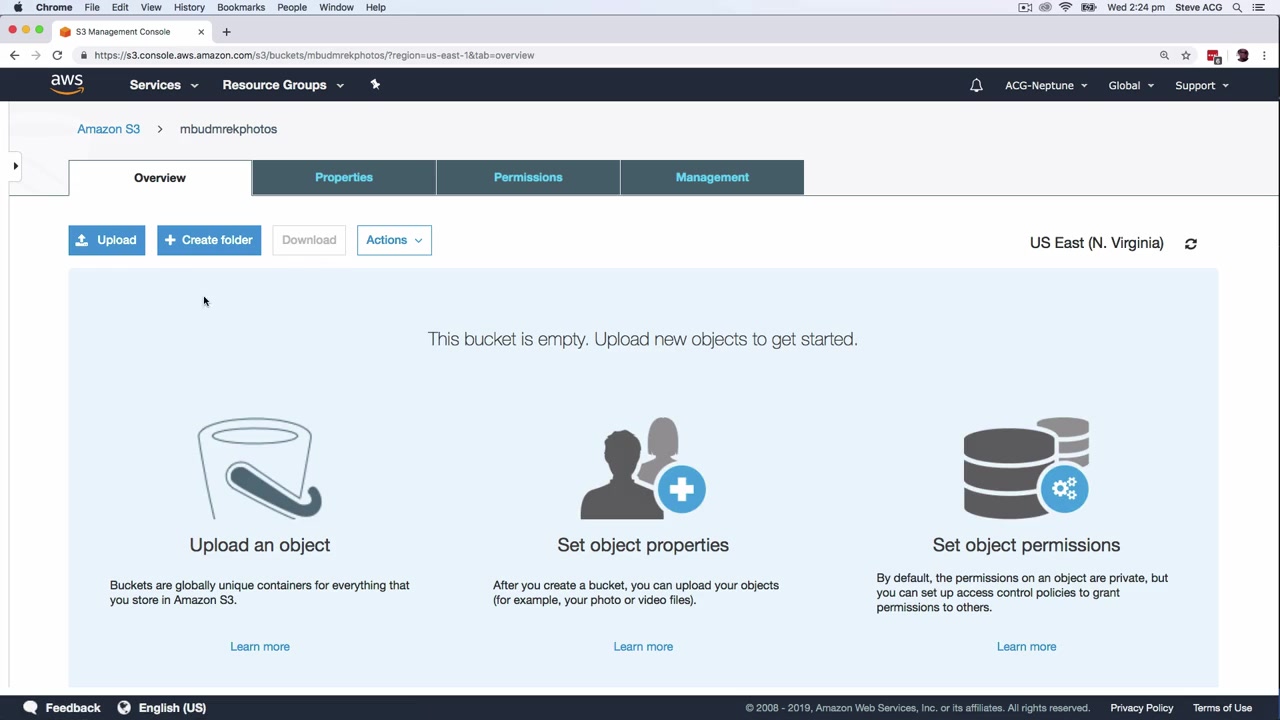This screenshot has height=720, width=1280.
Task: Go forward in browser history
Action: point(36,55)
